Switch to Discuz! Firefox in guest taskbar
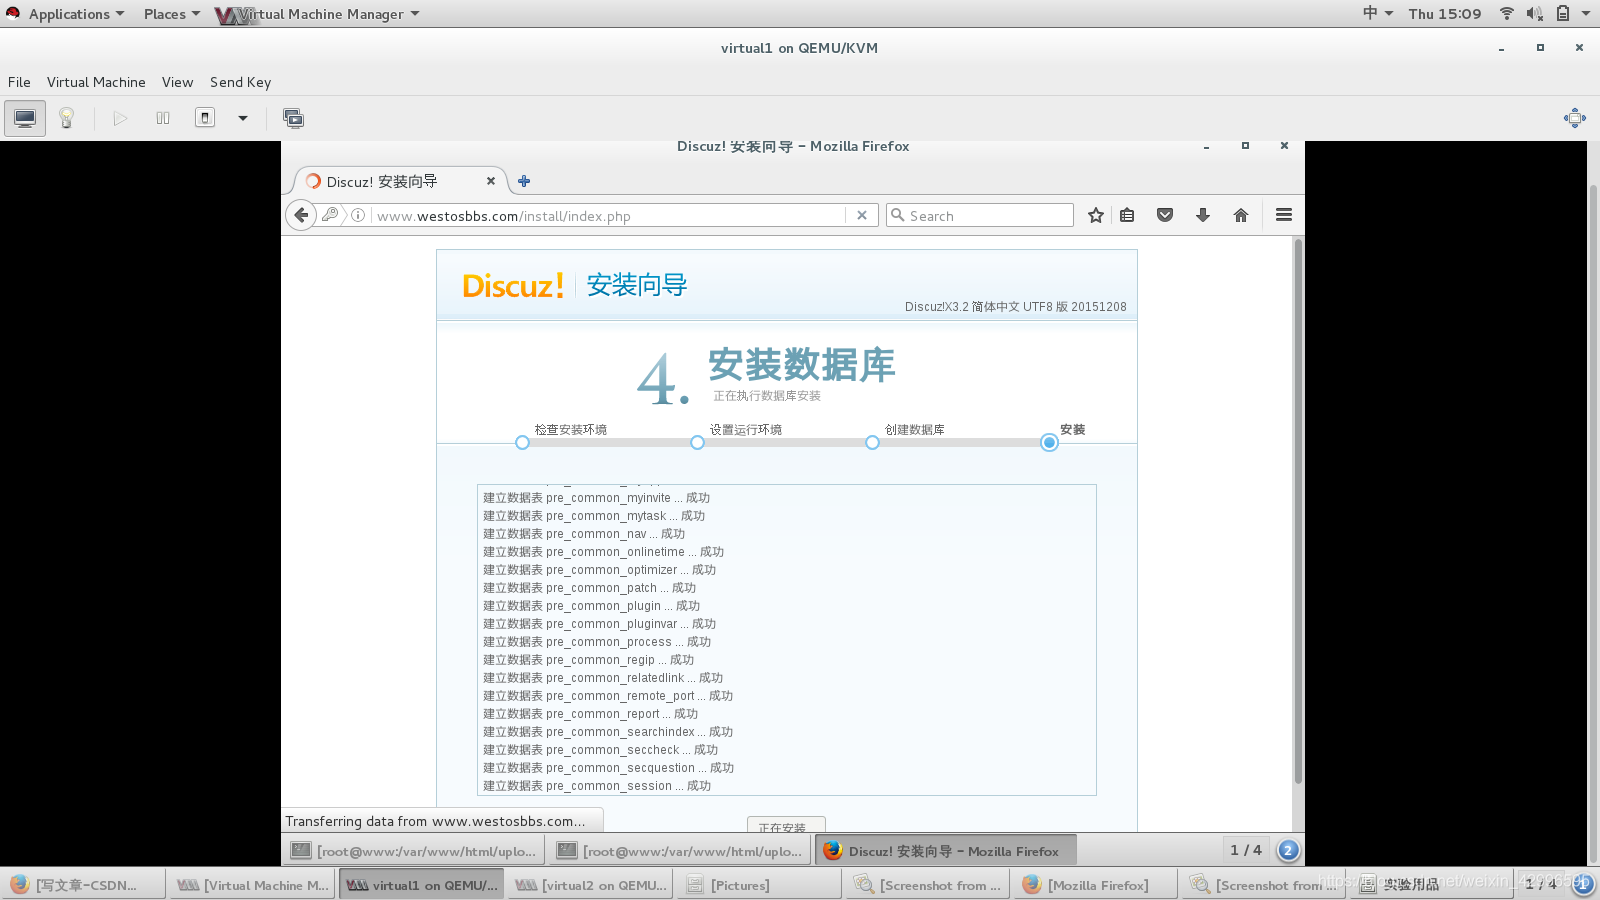The image size is (1600, 900). click(946, 851)
